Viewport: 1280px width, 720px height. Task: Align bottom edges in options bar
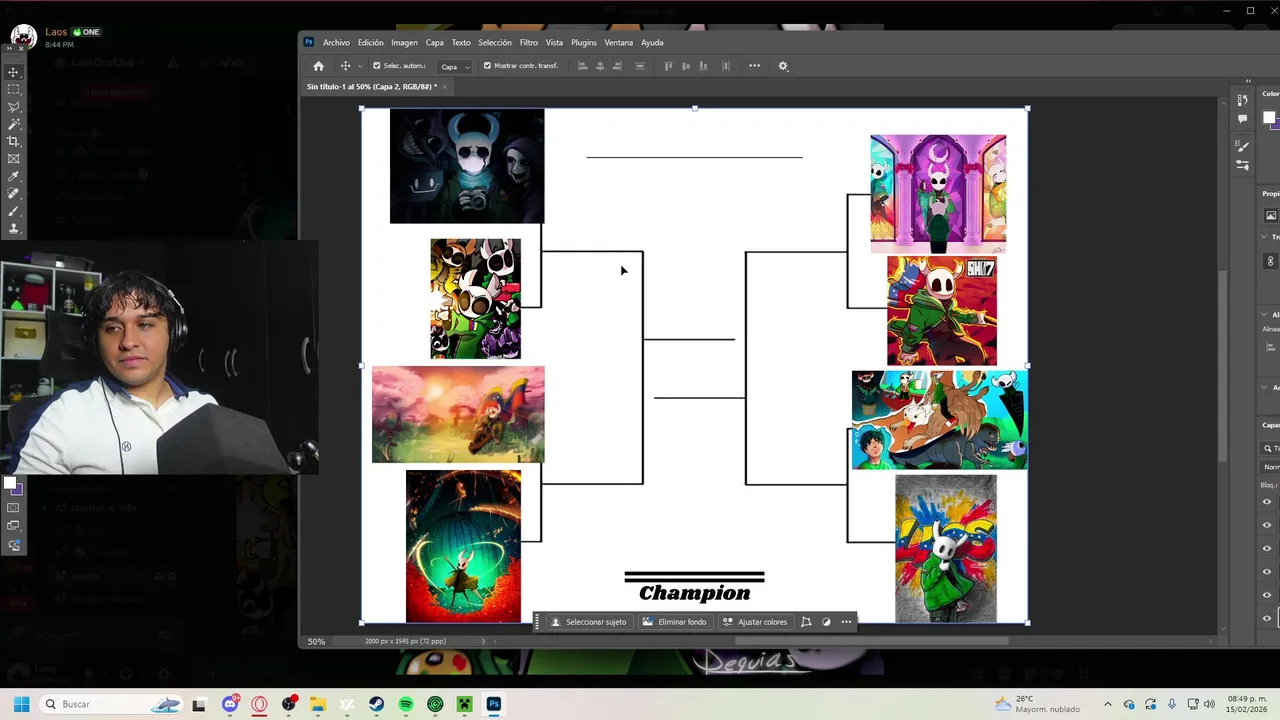703,66
